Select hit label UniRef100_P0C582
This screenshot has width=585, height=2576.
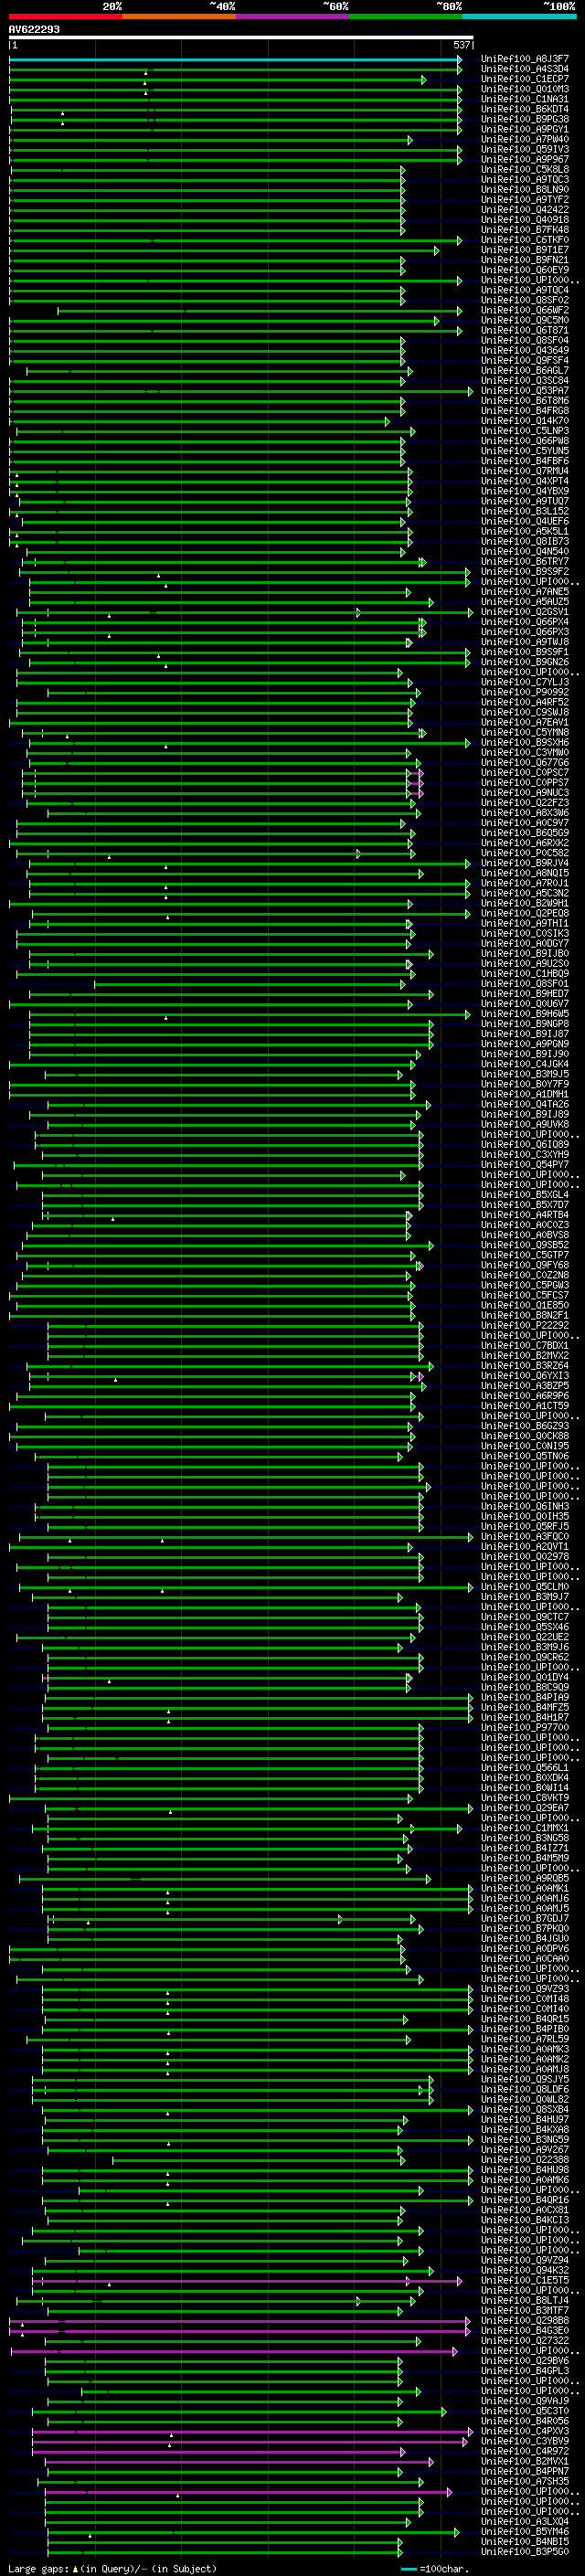pyautogui.click(x=525, y=853)
